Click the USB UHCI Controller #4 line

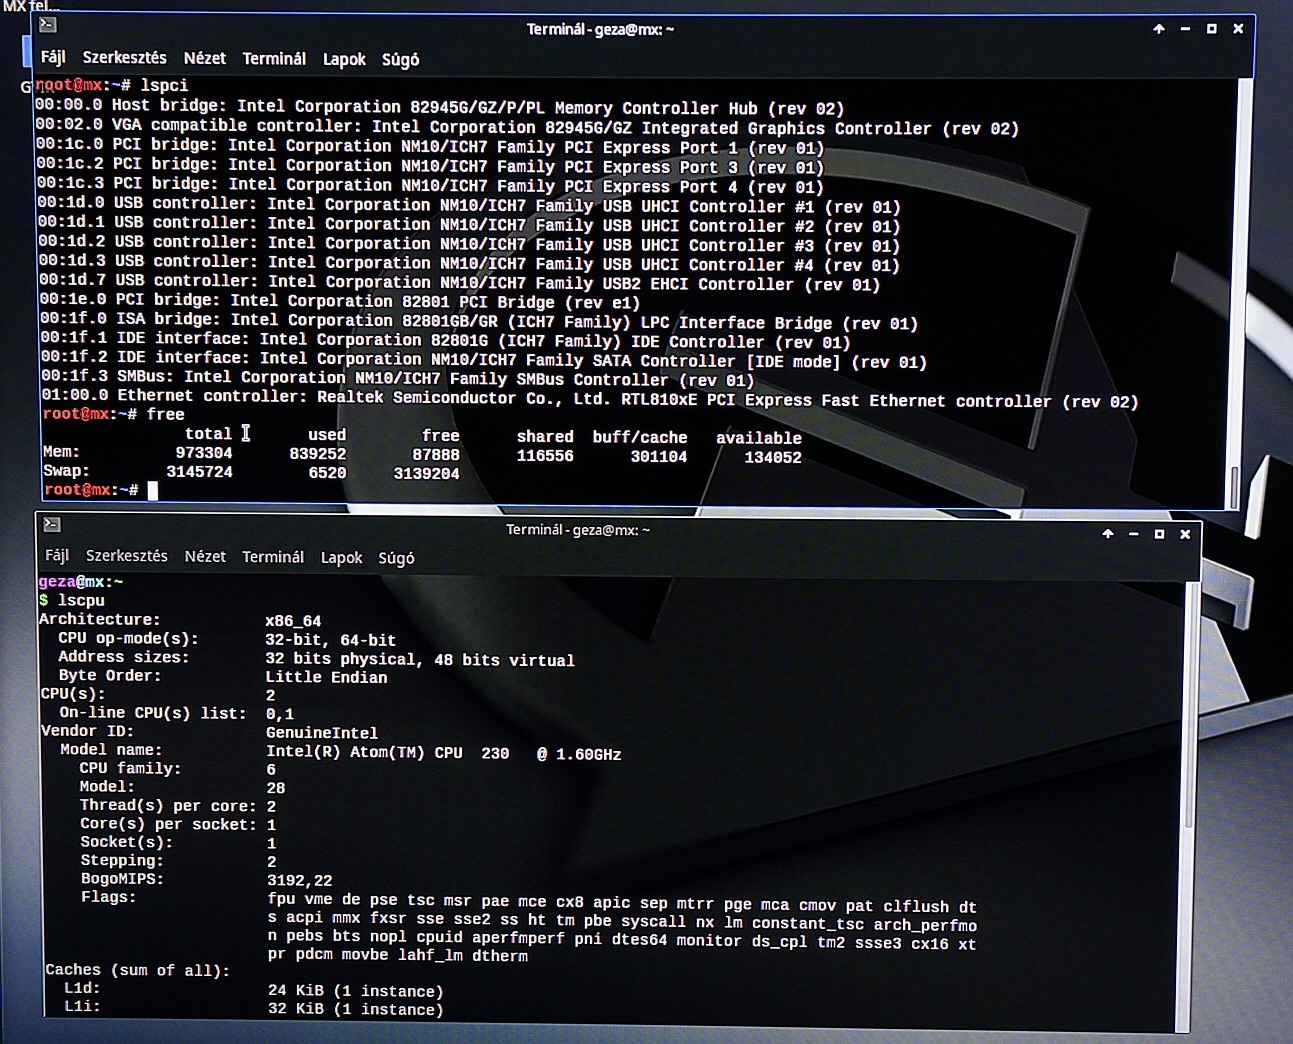(x=469, y=264)
